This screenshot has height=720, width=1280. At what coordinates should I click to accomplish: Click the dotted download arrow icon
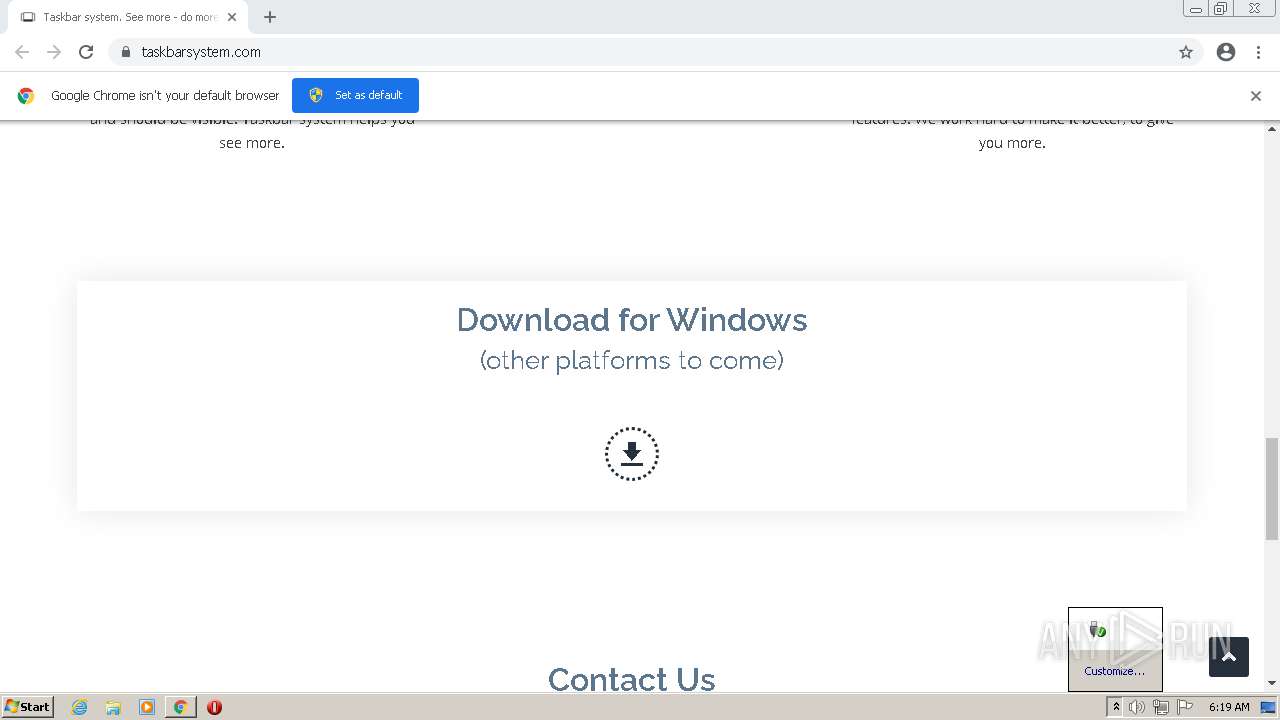(632, 454)
